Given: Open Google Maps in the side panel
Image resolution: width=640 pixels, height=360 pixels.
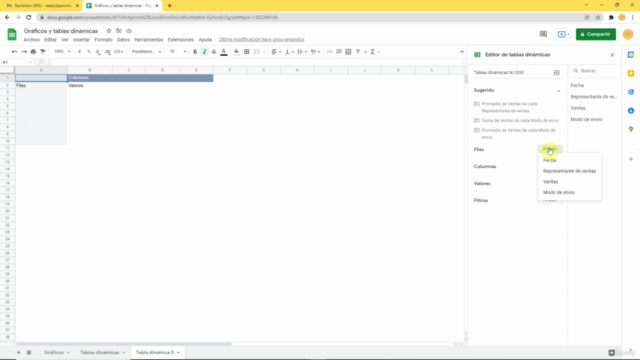Looking at the screenshot, I should [x=631, y=129].
